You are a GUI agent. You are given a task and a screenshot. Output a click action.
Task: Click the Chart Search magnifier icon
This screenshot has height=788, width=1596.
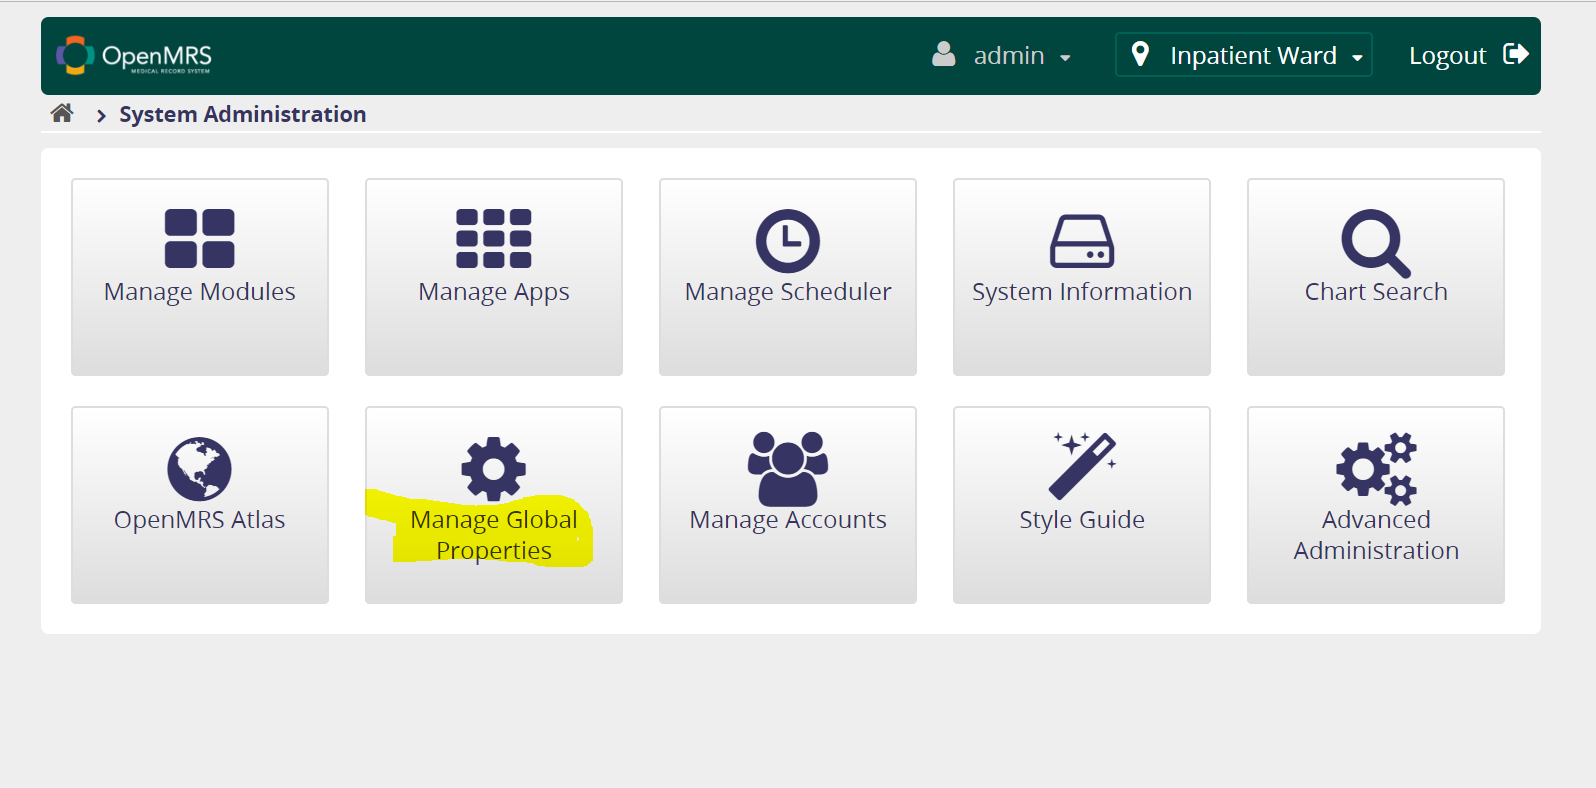pyautogui.click(x=1376, y=243)
